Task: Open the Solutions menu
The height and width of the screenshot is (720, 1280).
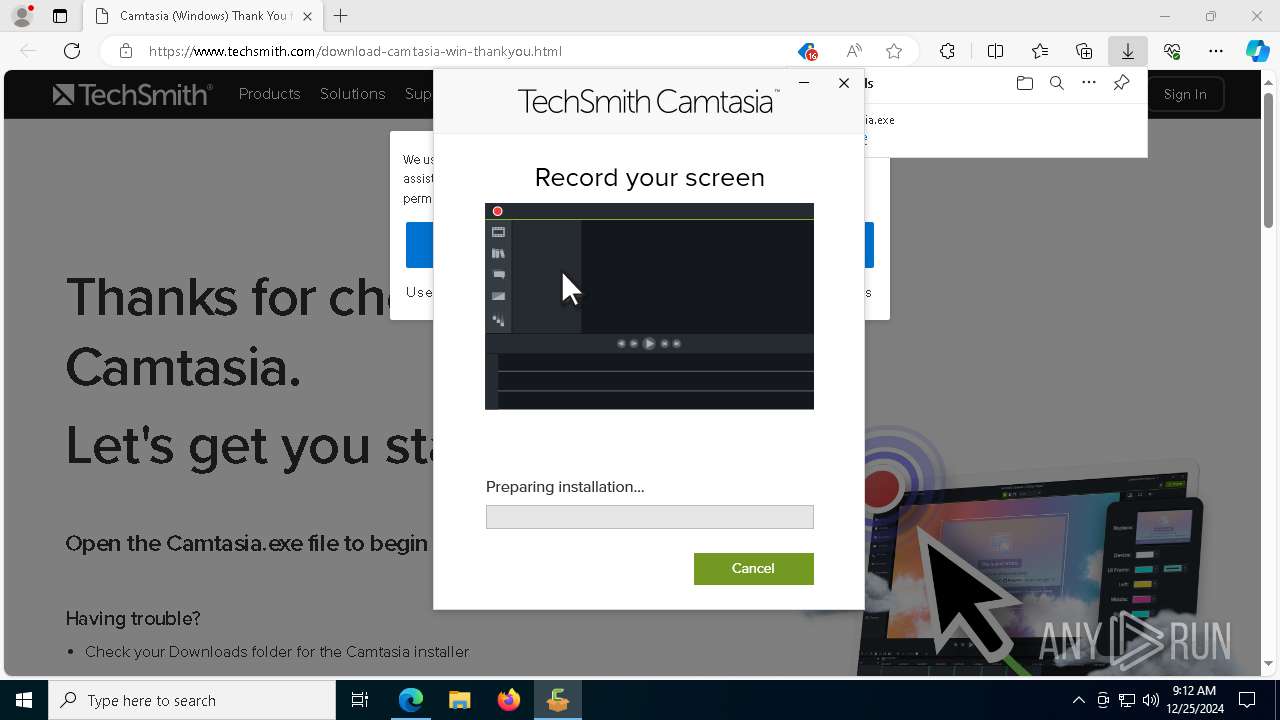Action: point(352,94)
